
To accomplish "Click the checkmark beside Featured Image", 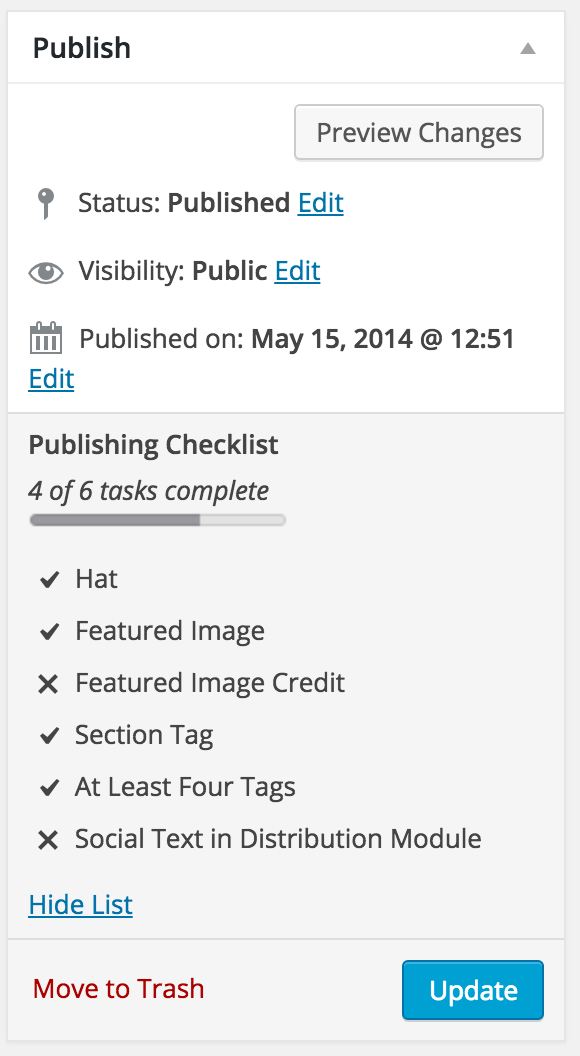I will [x=49, y=632].
